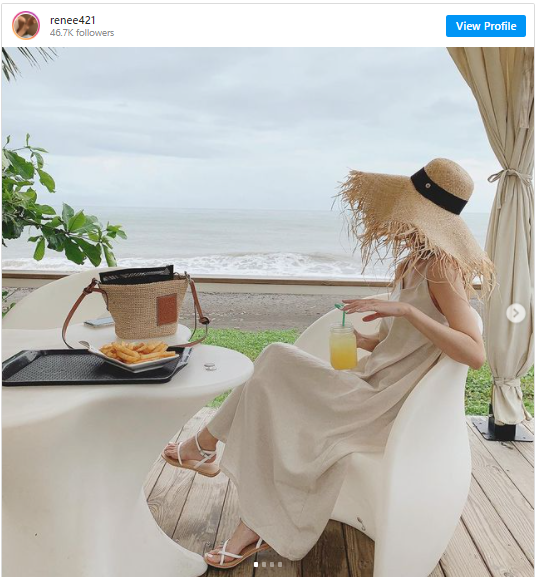Click the blue View Profile button
Image resolution: width=537 pixels, height=577 pixels.
pos(485,26)
